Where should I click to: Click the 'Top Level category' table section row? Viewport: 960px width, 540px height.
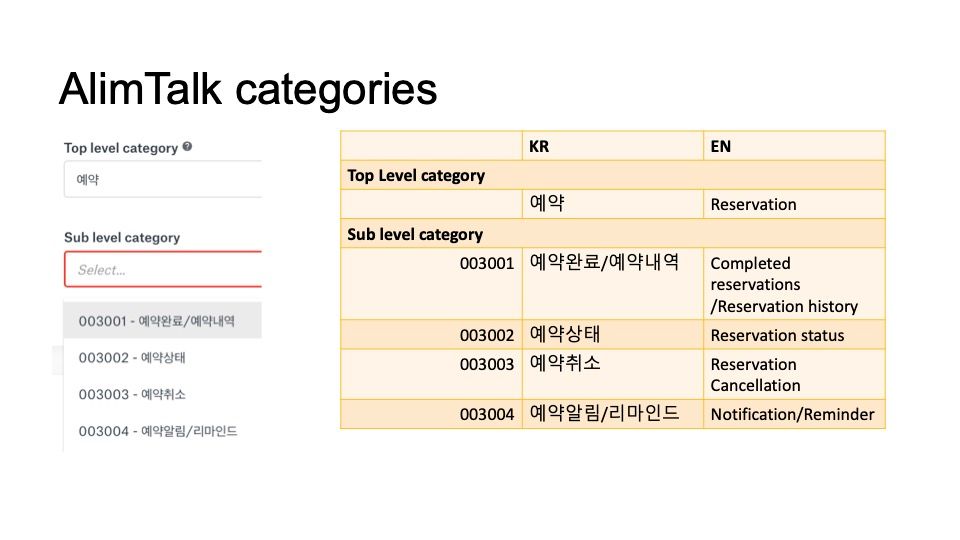[x=613, y=175]
